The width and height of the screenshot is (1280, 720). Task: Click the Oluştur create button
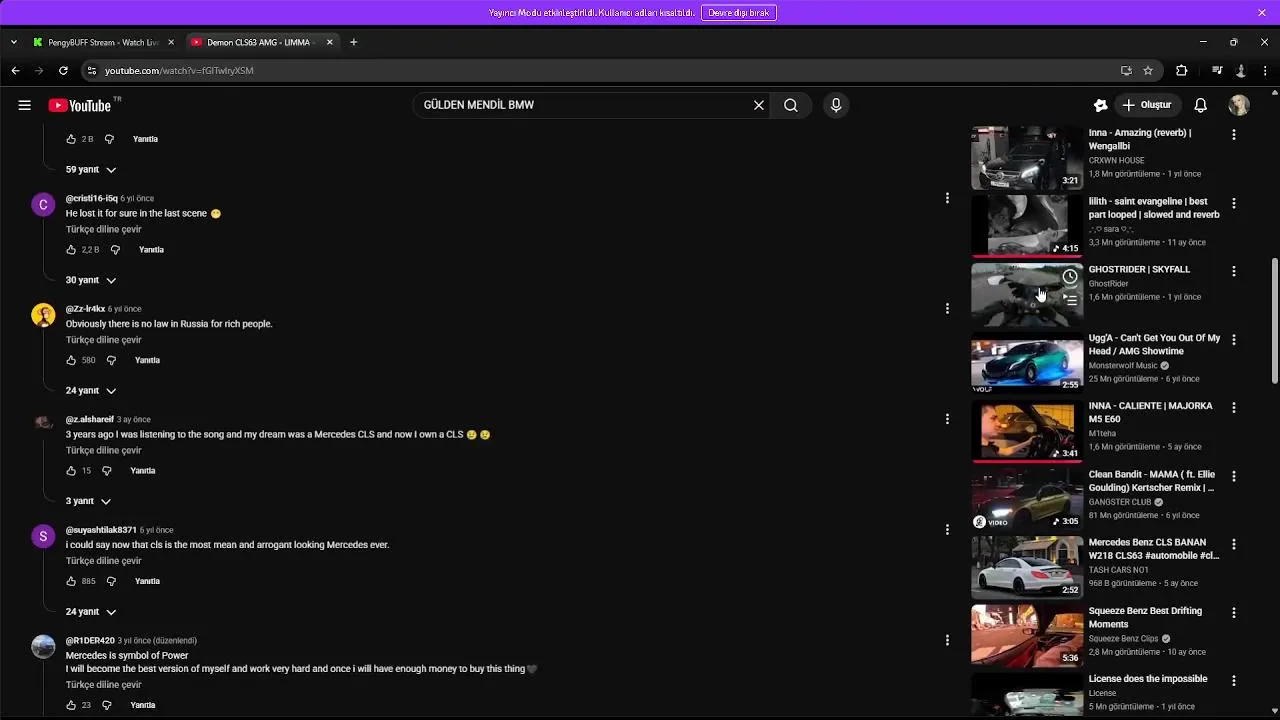tap(1146, 105)
